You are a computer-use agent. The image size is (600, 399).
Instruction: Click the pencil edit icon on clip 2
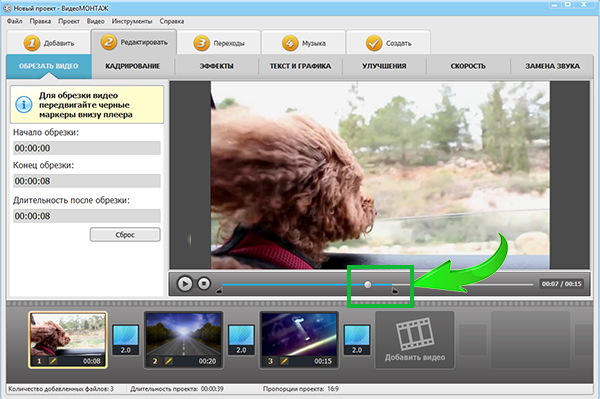click(x=168, y=360)
